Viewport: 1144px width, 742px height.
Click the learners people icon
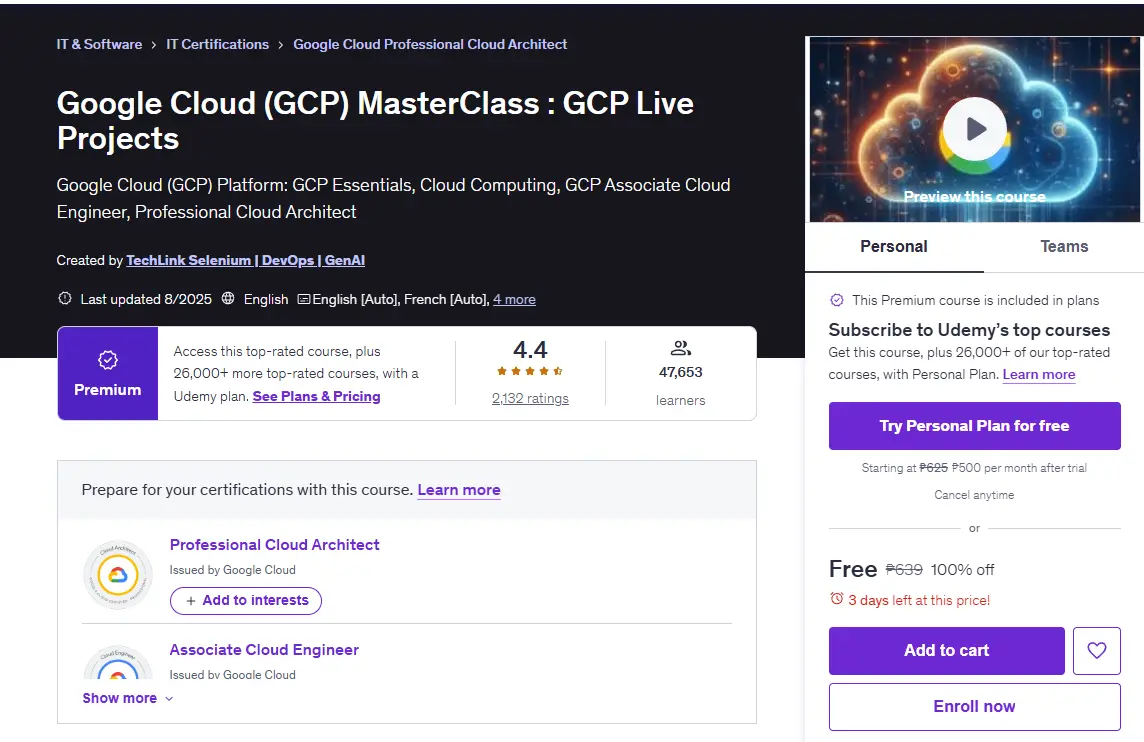pos(681,348)
